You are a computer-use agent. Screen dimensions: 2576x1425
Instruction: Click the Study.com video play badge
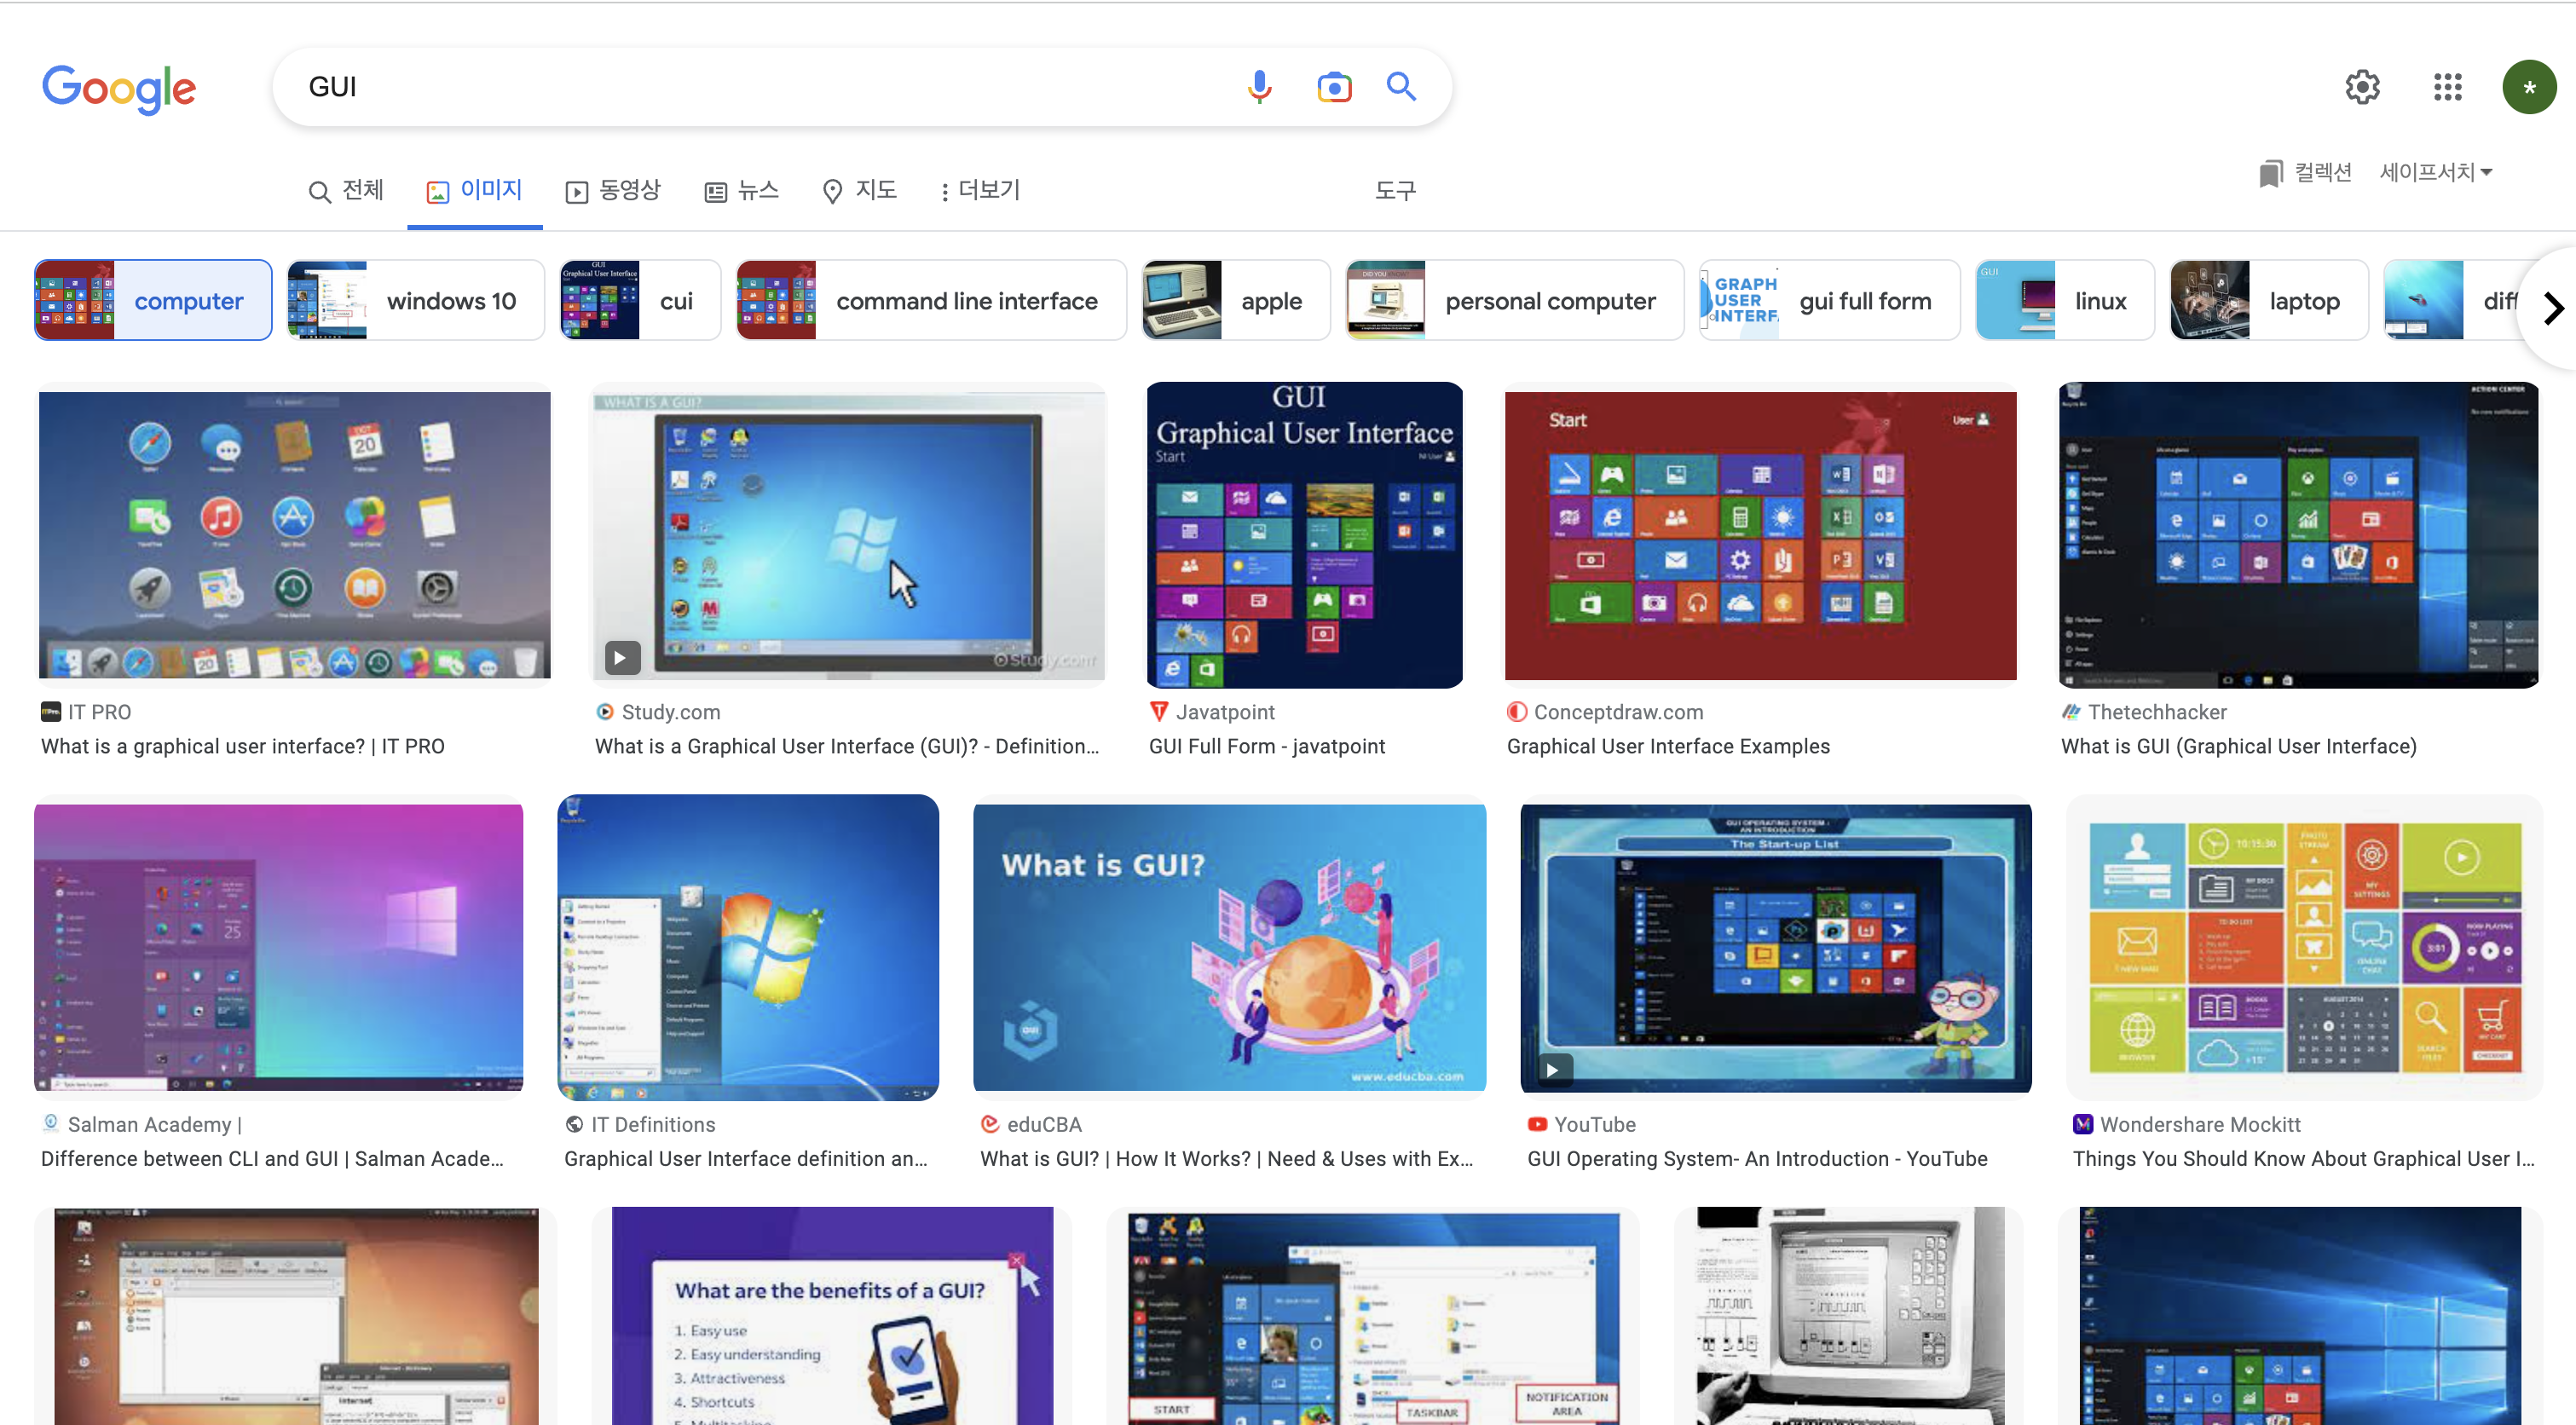point(621,657)
